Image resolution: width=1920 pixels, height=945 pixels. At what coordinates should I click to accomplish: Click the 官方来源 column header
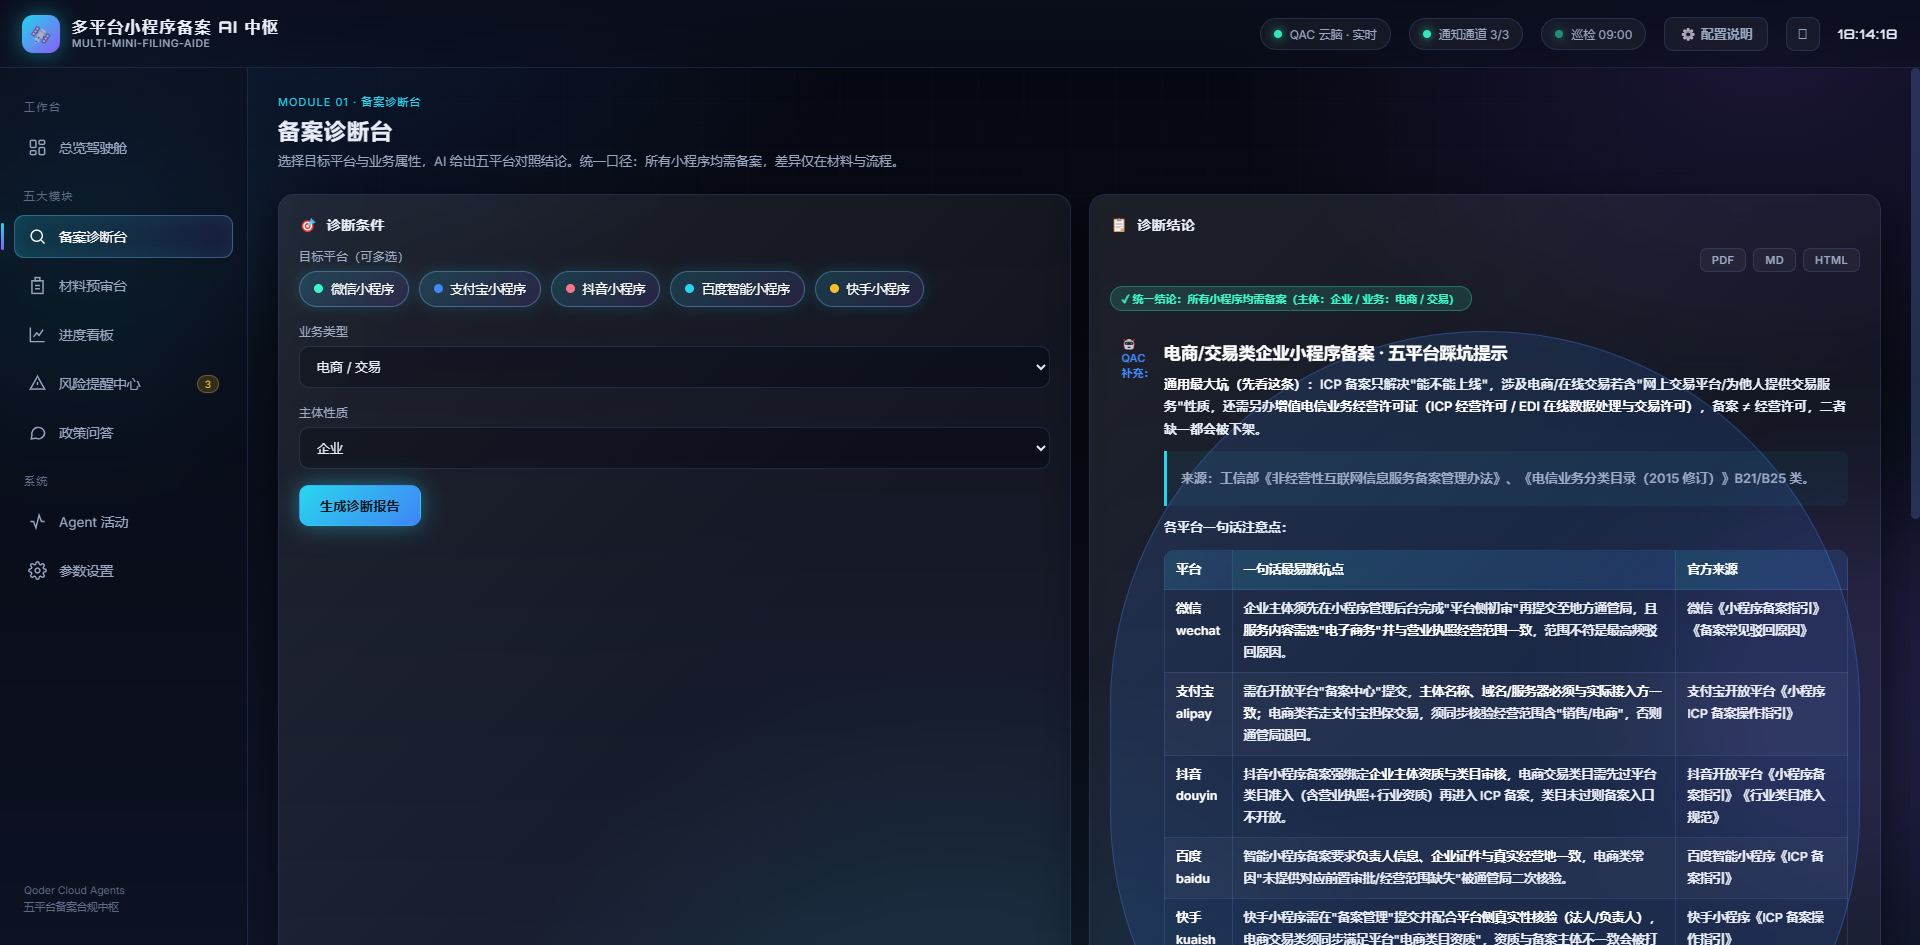[x=1761, y=569]
